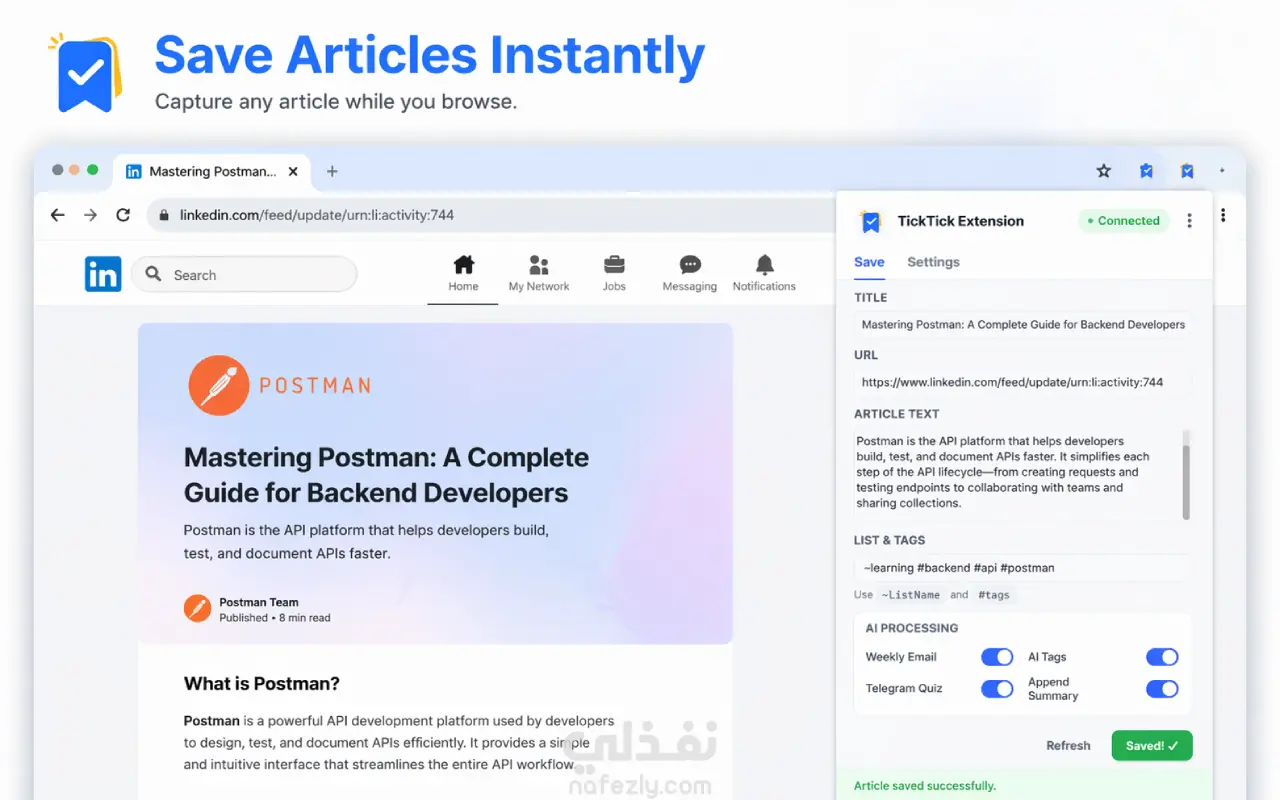
Task: Open the browser three-dot menu
Action: pyautogui.click(x=1223, y=215)
